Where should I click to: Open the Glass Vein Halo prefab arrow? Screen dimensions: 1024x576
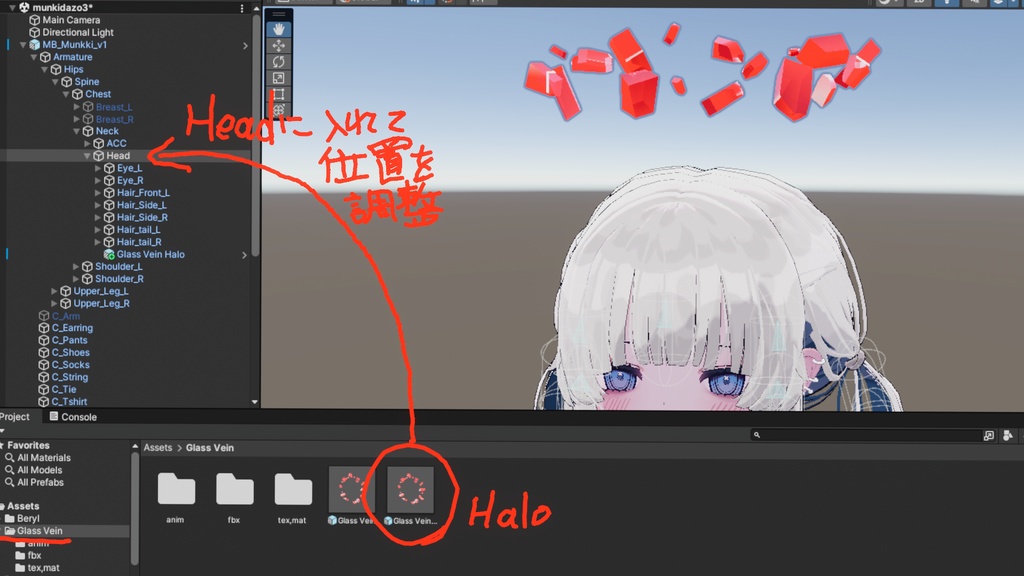[245, 255]
